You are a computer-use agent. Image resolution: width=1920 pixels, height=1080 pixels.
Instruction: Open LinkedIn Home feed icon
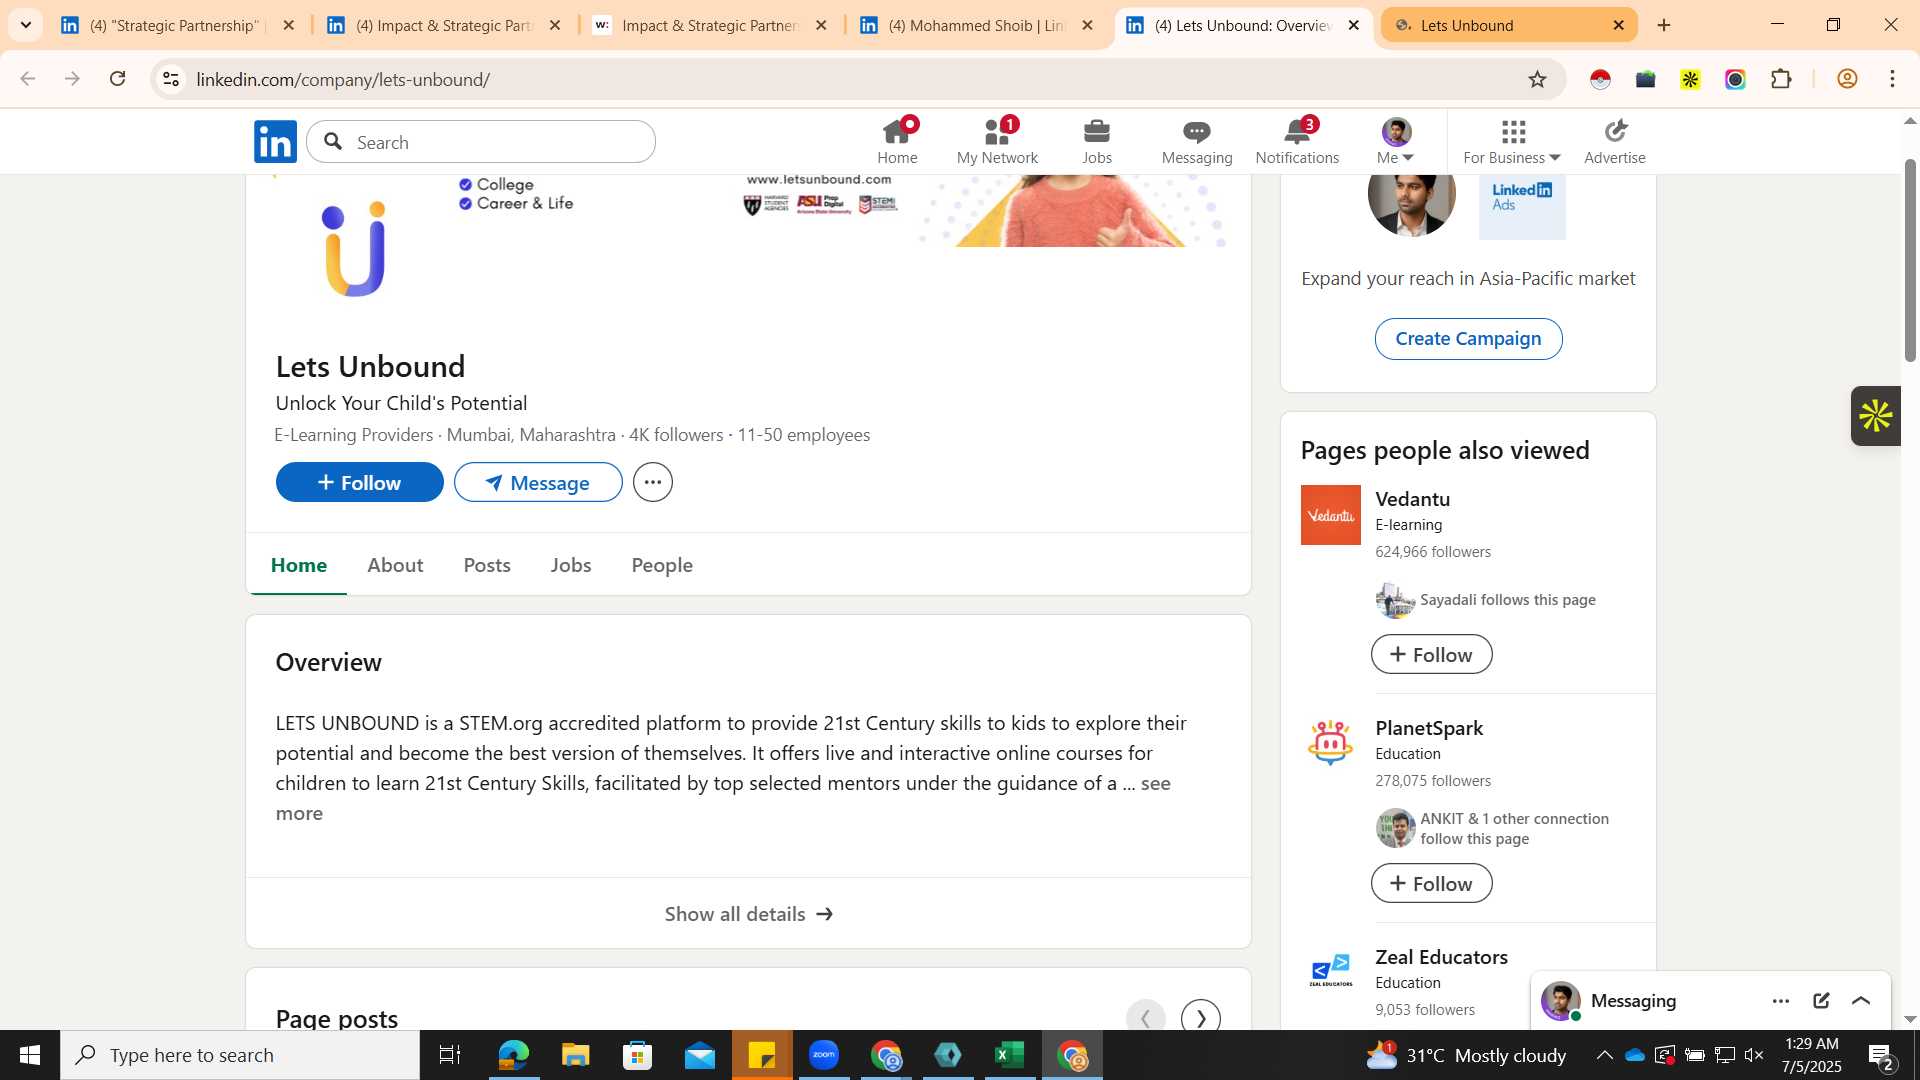tap(897, 141)
